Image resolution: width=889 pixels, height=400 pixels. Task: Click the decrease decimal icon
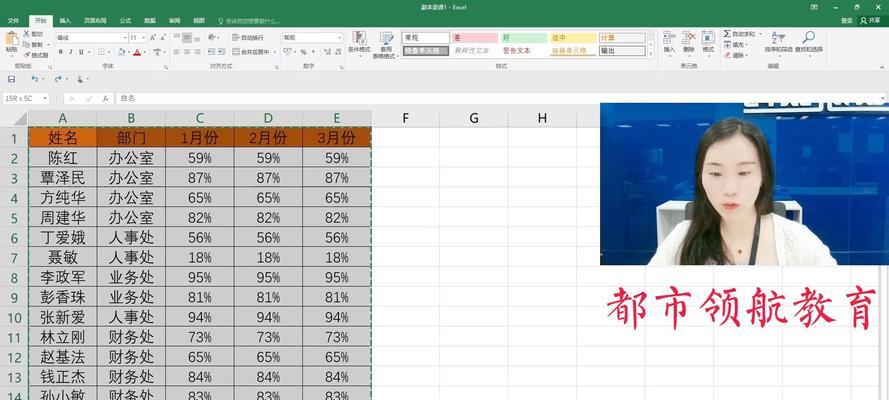pyautogui.click(x=338, y=52)
